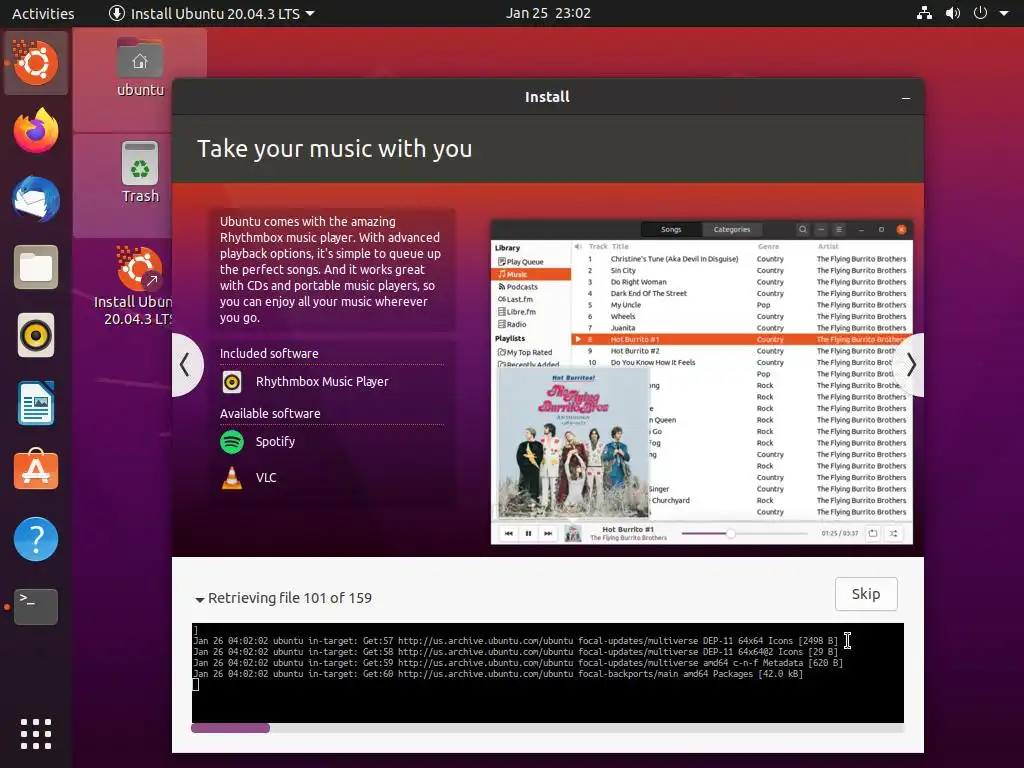Image resolution: width=1024 pixels, height=768 pixels.
Task: Show Applications grid button
Action: 35,734
